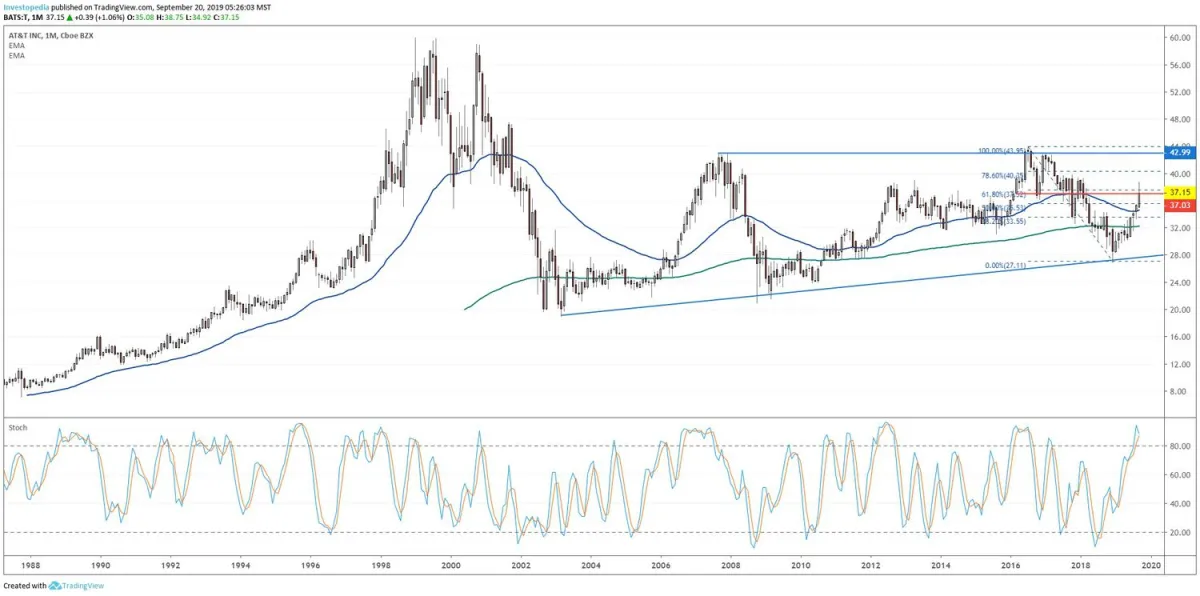The width and height of the screenshot is (1200, 596).
Task: Click the 2002 label on the time axis
Action: click(x=521, y=565)
